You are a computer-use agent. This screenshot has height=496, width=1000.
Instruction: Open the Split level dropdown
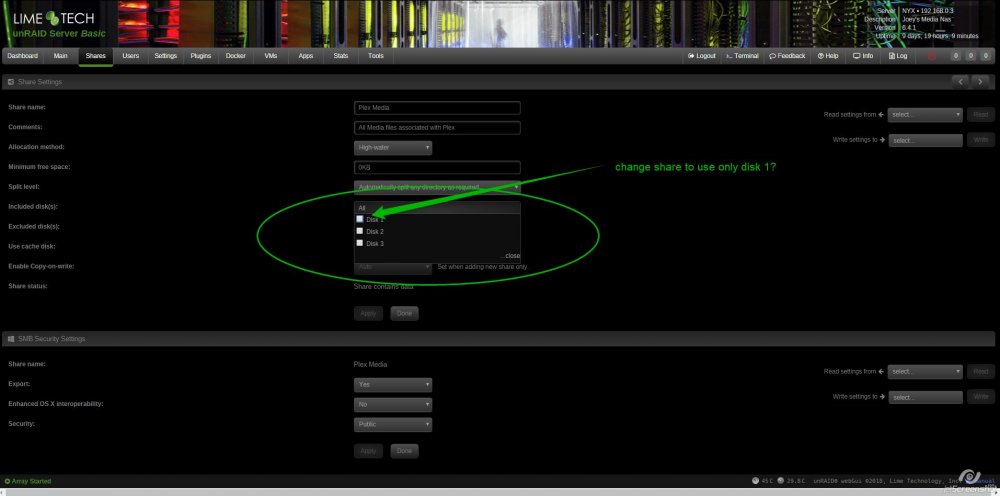point(437,187)
